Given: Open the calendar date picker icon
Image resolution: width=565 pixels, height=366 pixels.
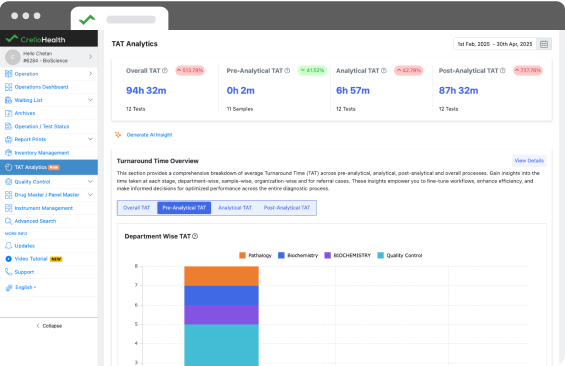Looking at the screenshot, I should 544,44.
